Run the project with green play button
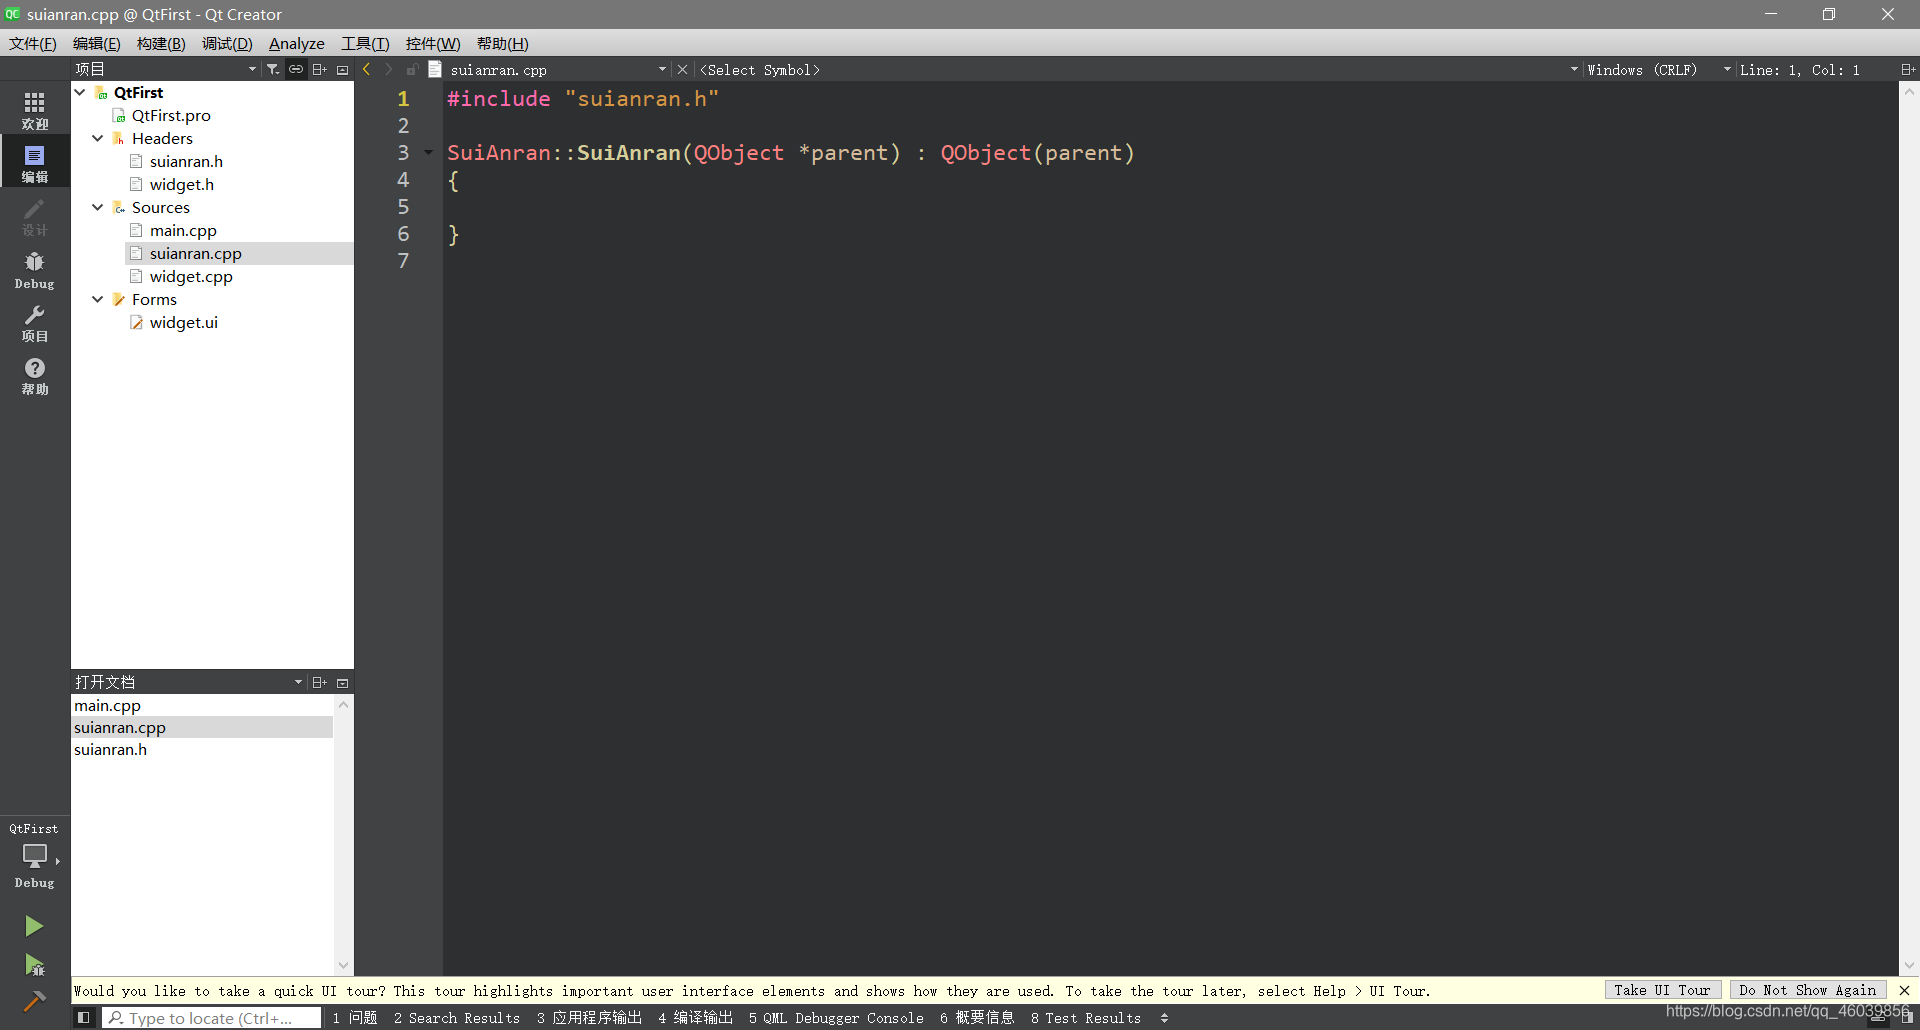The width and height of the screenshot is (1920, 1030). (x=34, y=926)
